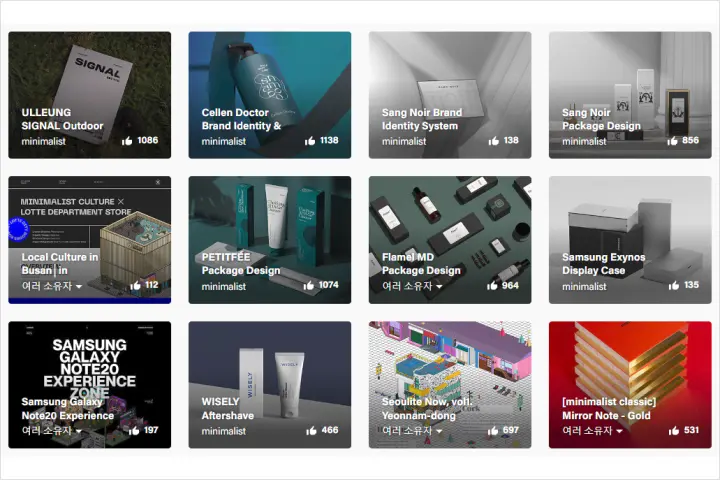
Task: Open Cellen Doctor Brand Identity & title link
Action: 241,119
